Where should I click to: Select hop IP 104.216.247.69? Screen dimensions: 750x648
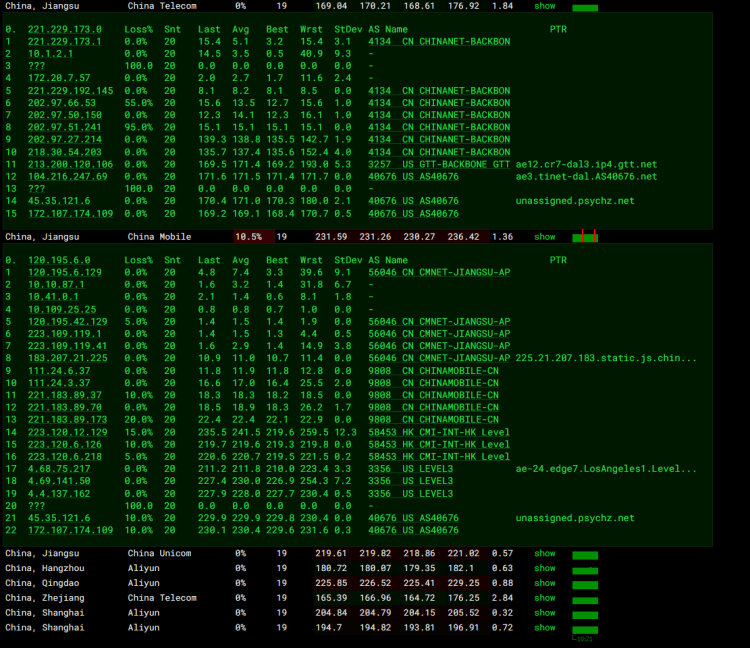[x=67, y=176]
